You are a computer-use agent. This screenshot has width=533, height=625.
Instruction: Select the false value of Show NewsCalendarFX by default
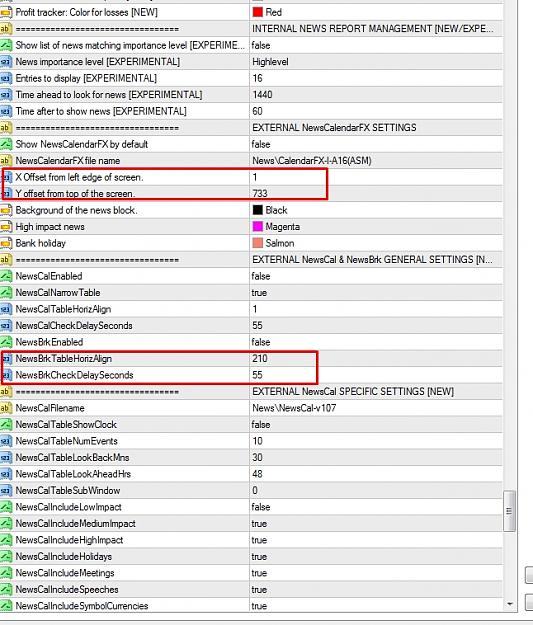point(261,144)
